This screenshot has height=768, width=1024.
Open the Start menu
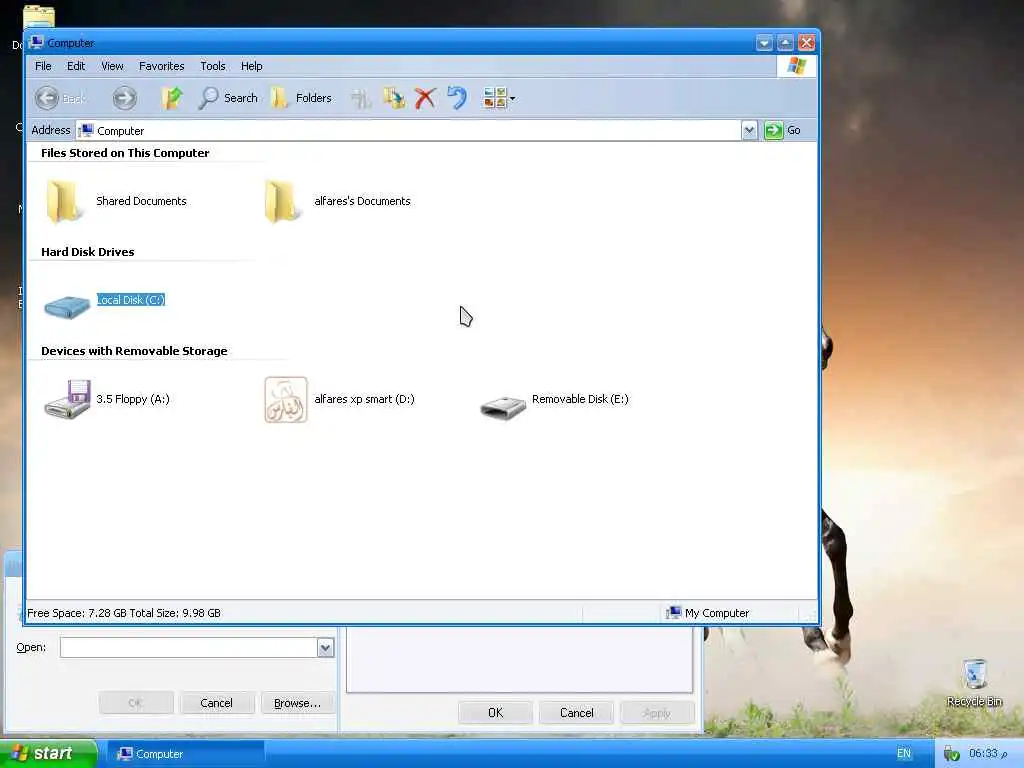[x=48, y=753]
